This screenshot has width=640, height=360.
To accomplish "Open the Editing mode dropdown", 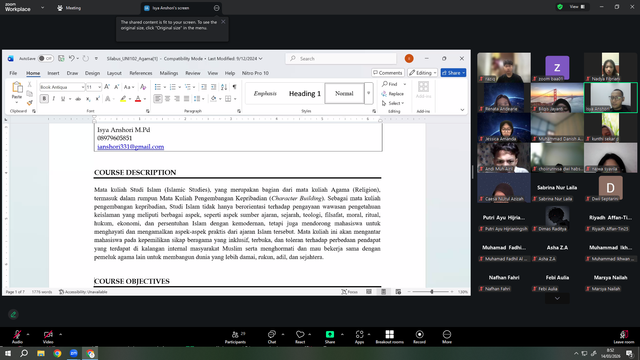I will [422, 73].
